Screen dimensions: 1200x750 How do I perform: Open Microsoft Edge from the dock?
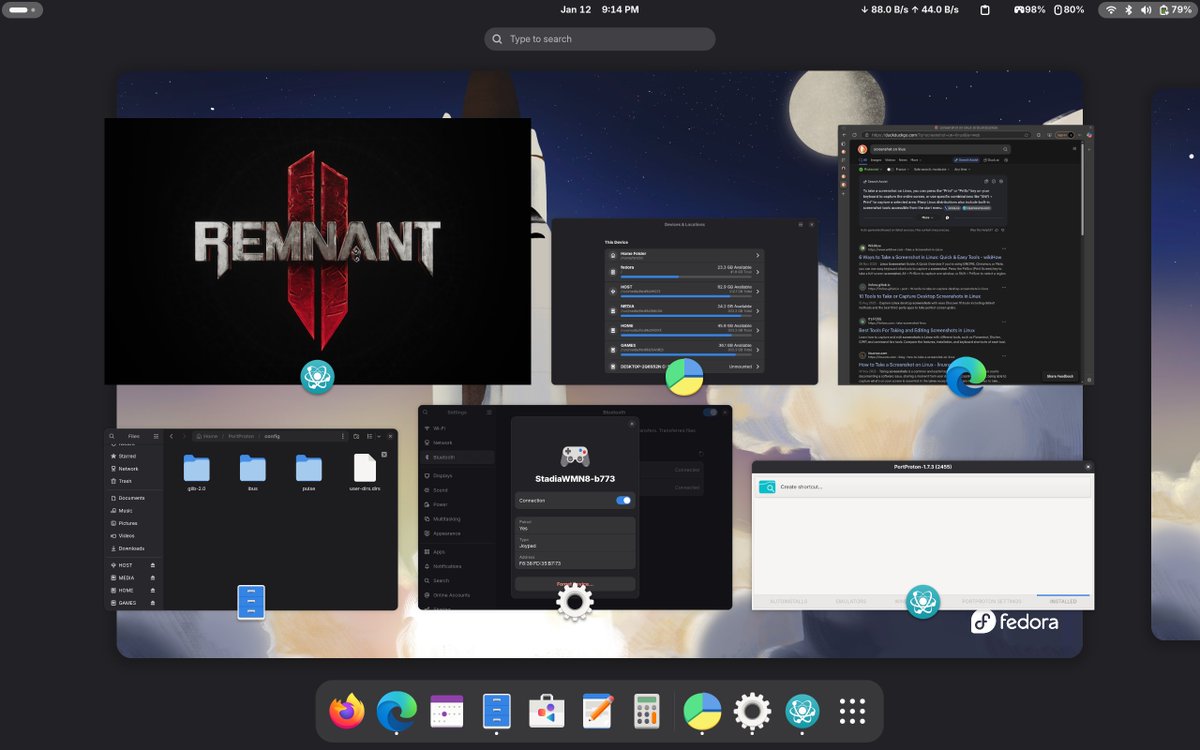397,712
